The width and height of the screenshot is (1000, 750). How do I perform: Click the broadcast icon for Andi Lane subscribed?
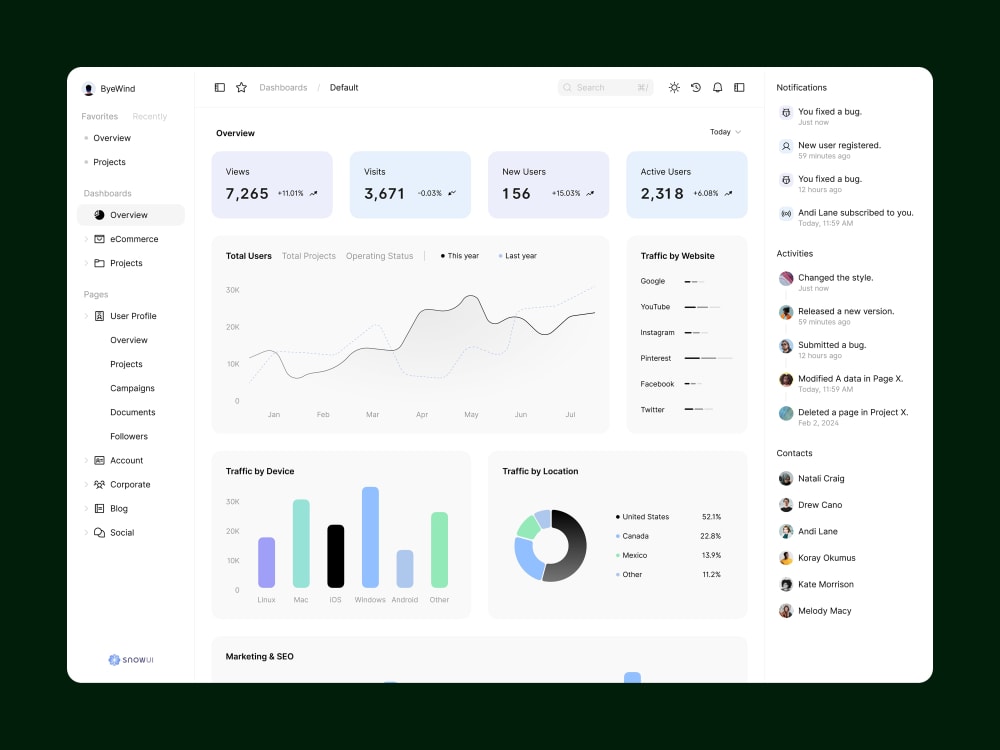click(x=786, y=214)
